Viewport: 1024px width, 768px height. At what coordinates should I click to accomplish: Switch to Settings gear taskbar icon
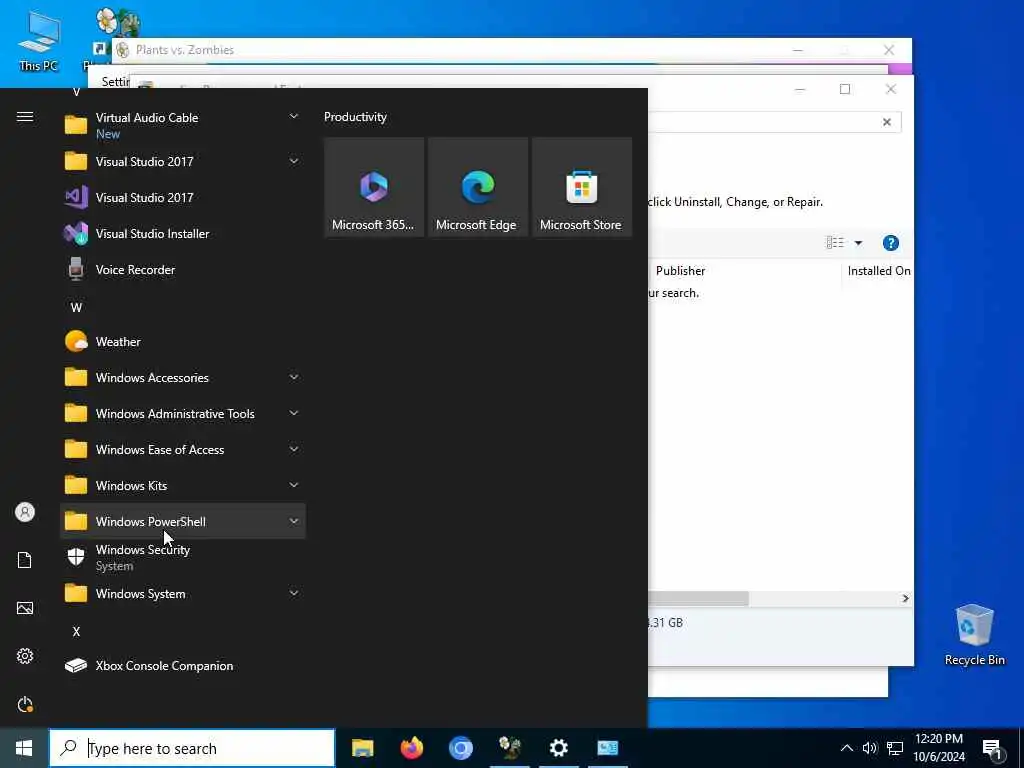(558, 748)
